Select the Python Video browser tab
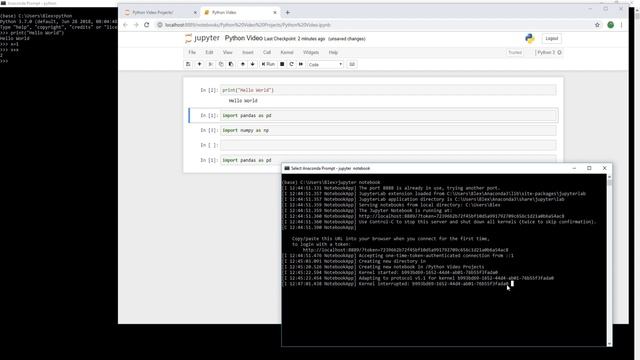 (240, 13)
